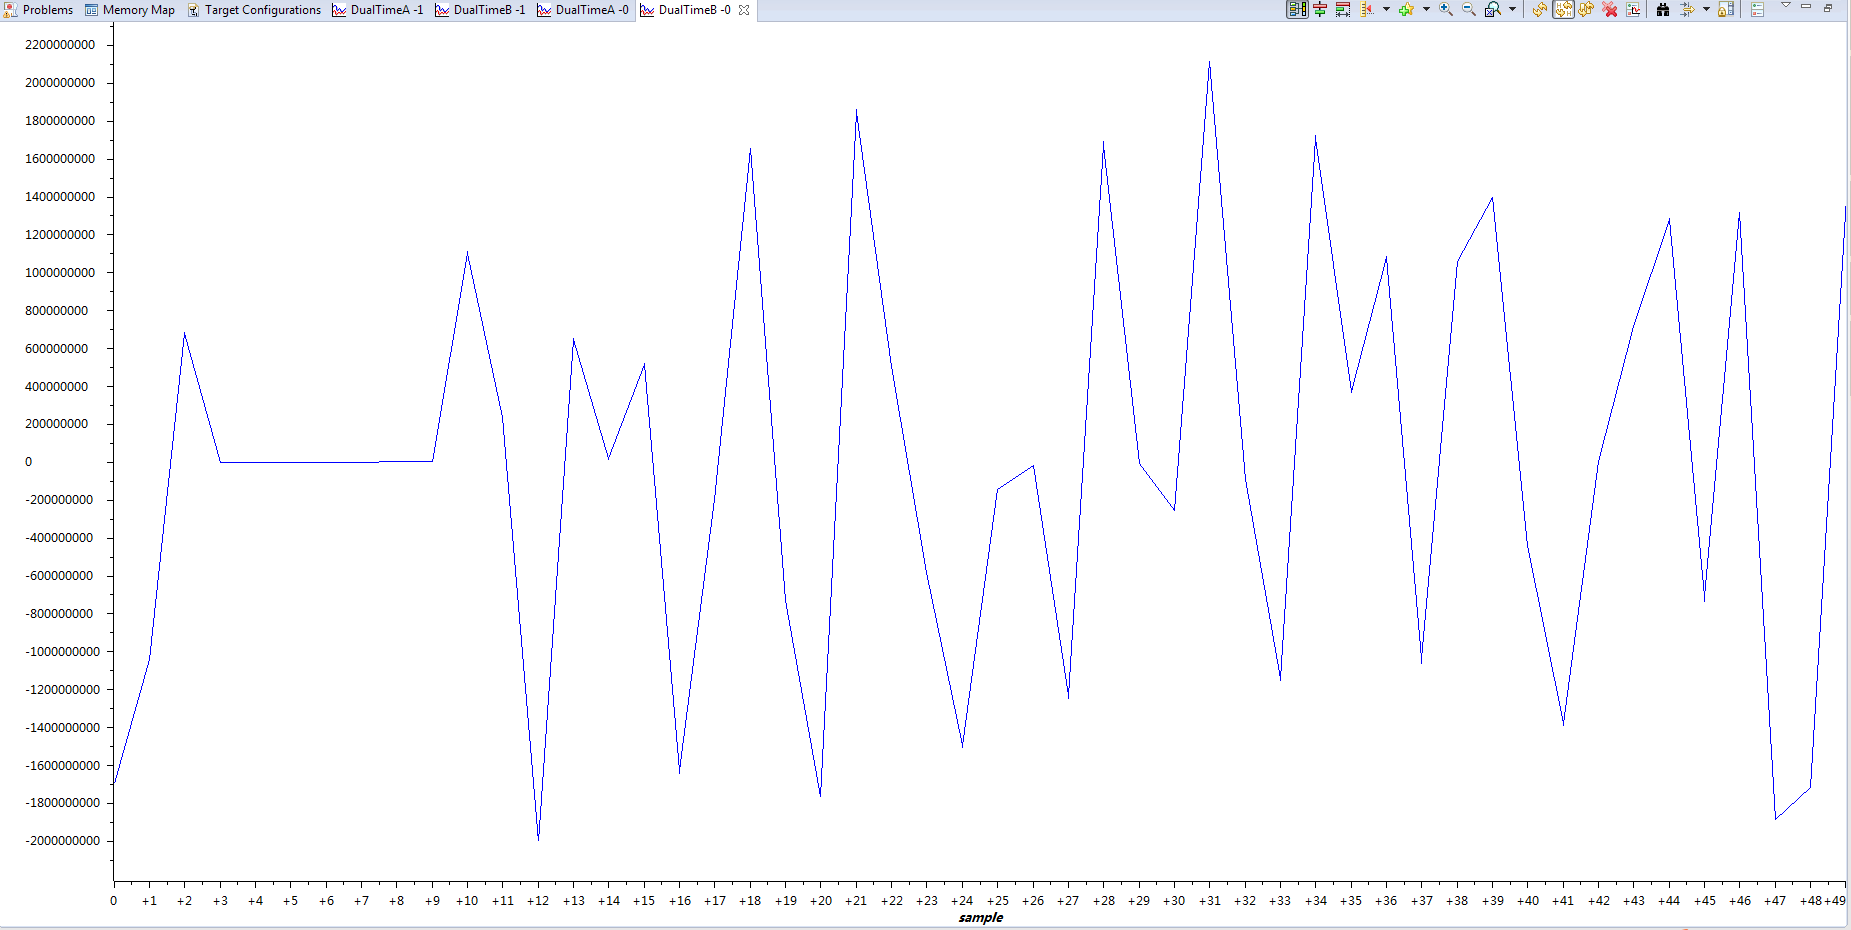Image resolution: width=1851 pixels, height=930 pixels.
Task: Minimize the graph view panel
Action: pyautogui.click(x=1806, y=6)
